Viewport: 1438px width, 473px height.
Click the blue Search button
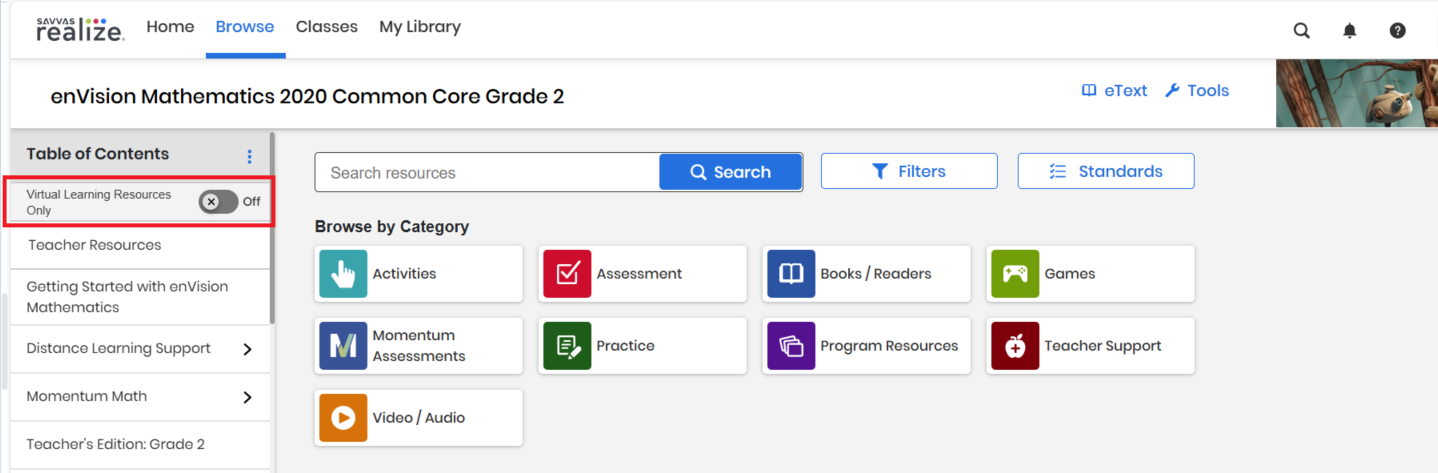[731, 172]
